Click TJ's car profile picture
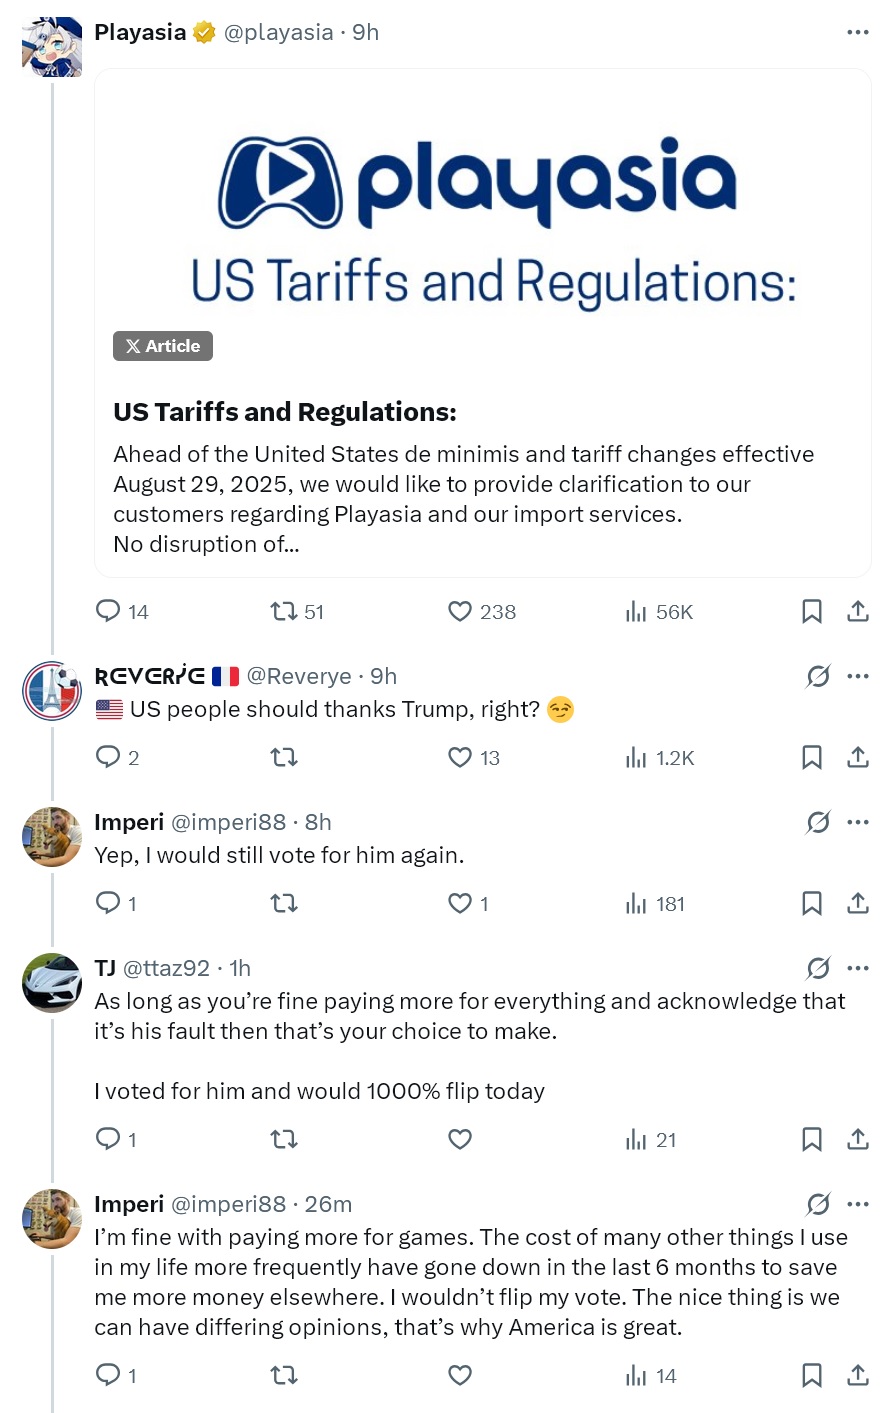The height and width of the screenshot is (1413, 891). click(52, 982)
